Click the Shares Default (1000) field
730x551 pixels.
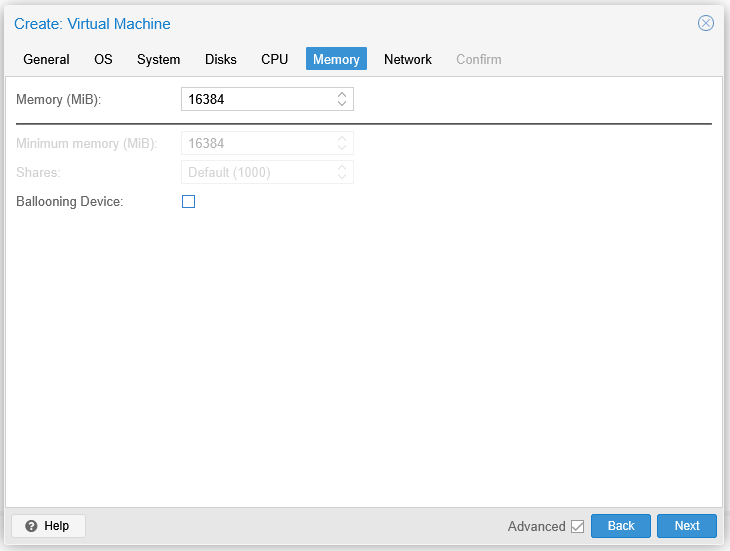pos(257,172)
